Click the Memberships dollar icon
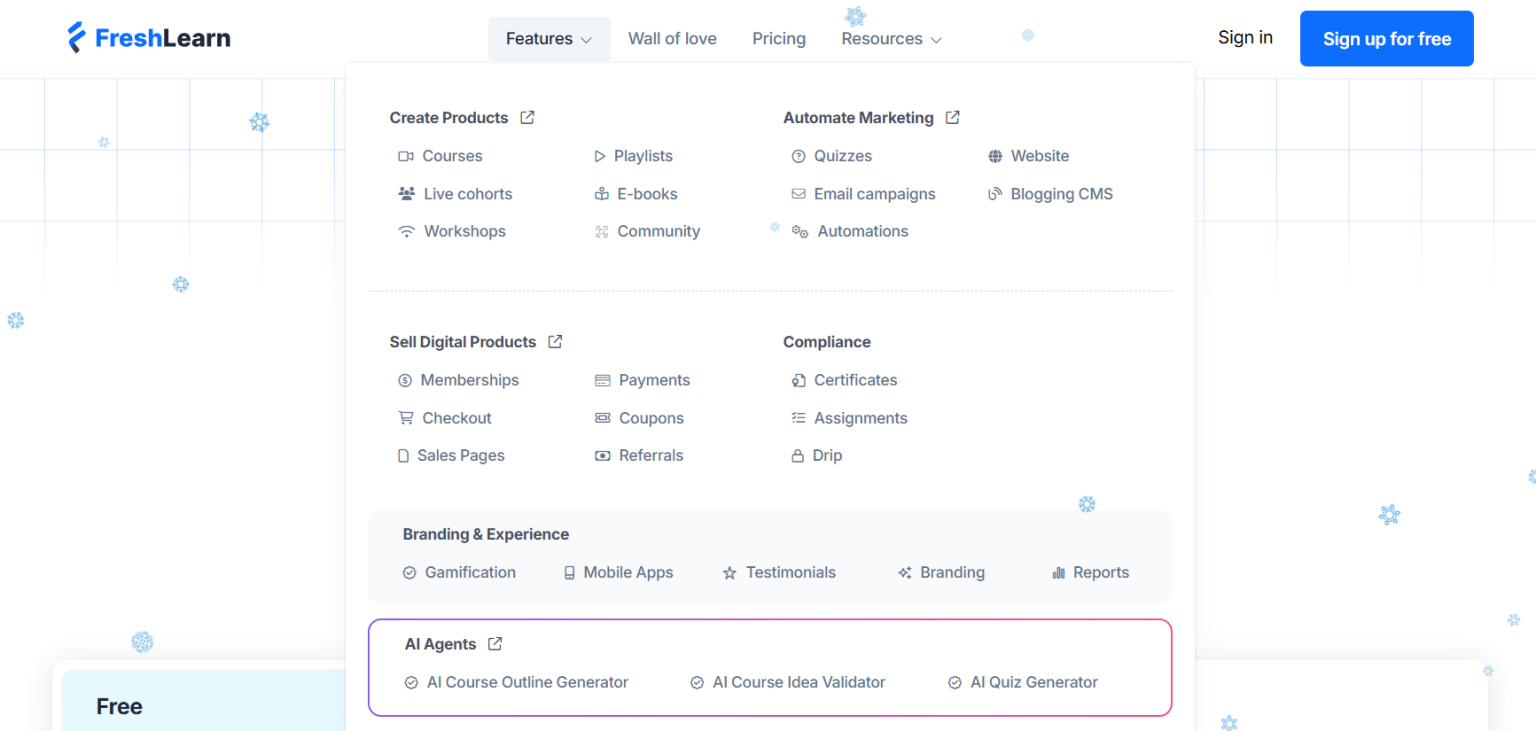 [x=406, y=380]
